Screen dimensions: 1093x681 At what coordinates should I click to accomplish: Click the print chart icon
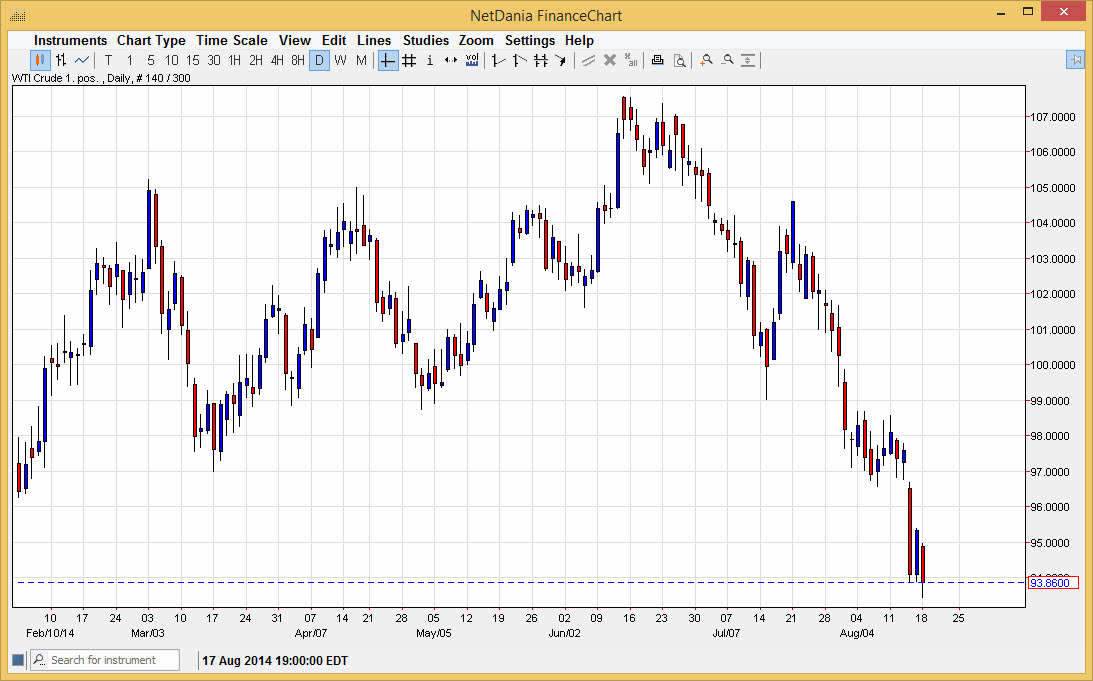[x=657, y=60]
